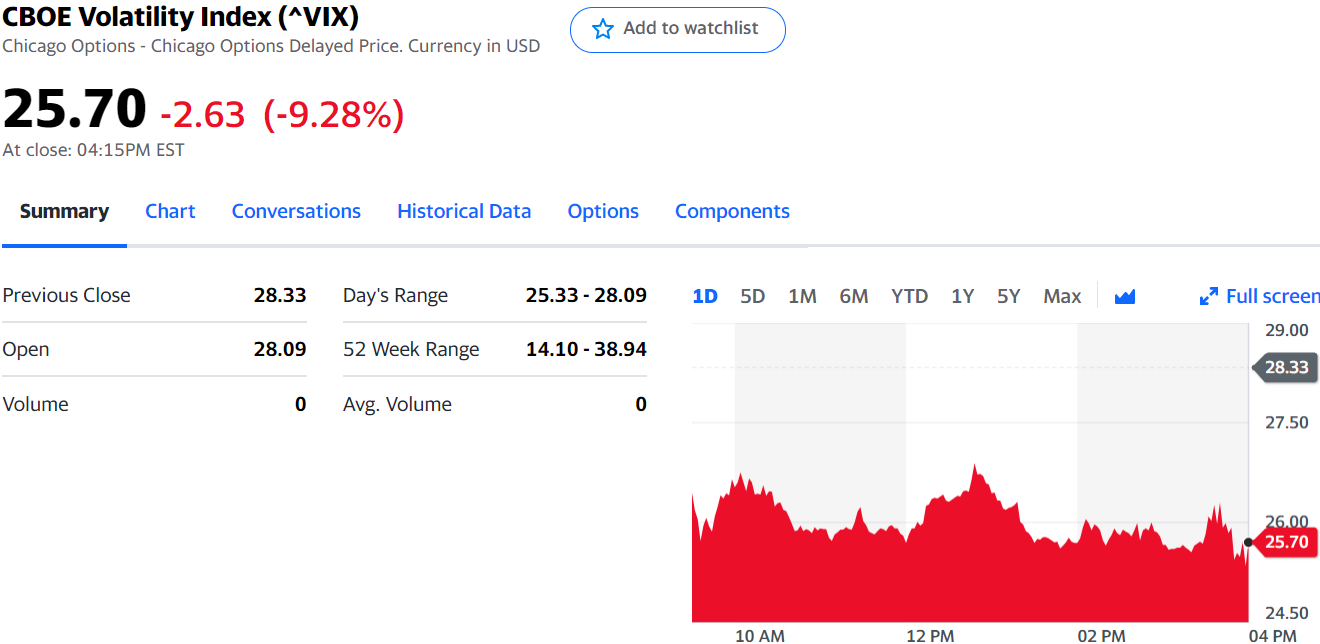Click the CBOE Volatility Index (^VIX) title
Viewport: 1320px width, 644px height.
(x=181, y=17)
